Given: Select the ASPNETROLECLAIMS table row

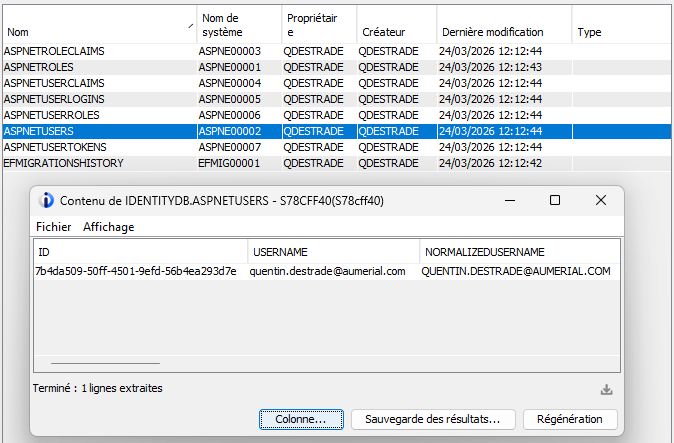Looking at the screenshot, I should click(x=337, y=51).
